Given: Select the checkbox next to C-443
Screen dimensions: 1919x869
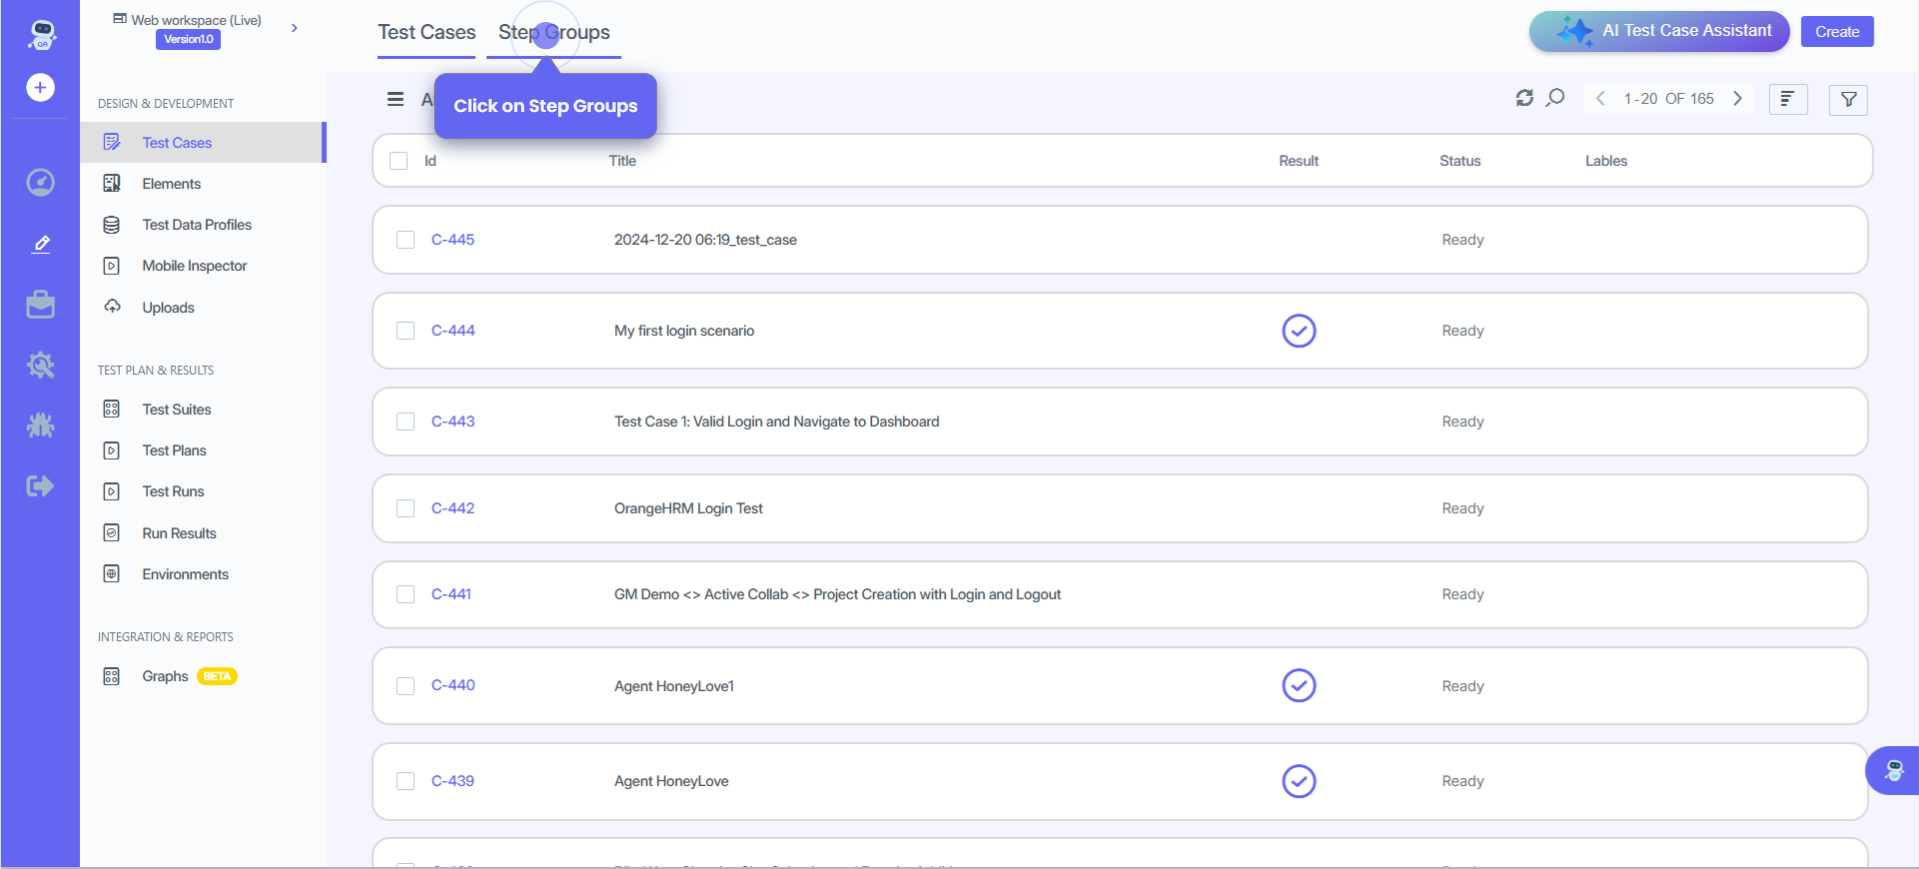Looking at the screenshot, I should [405, 422].
